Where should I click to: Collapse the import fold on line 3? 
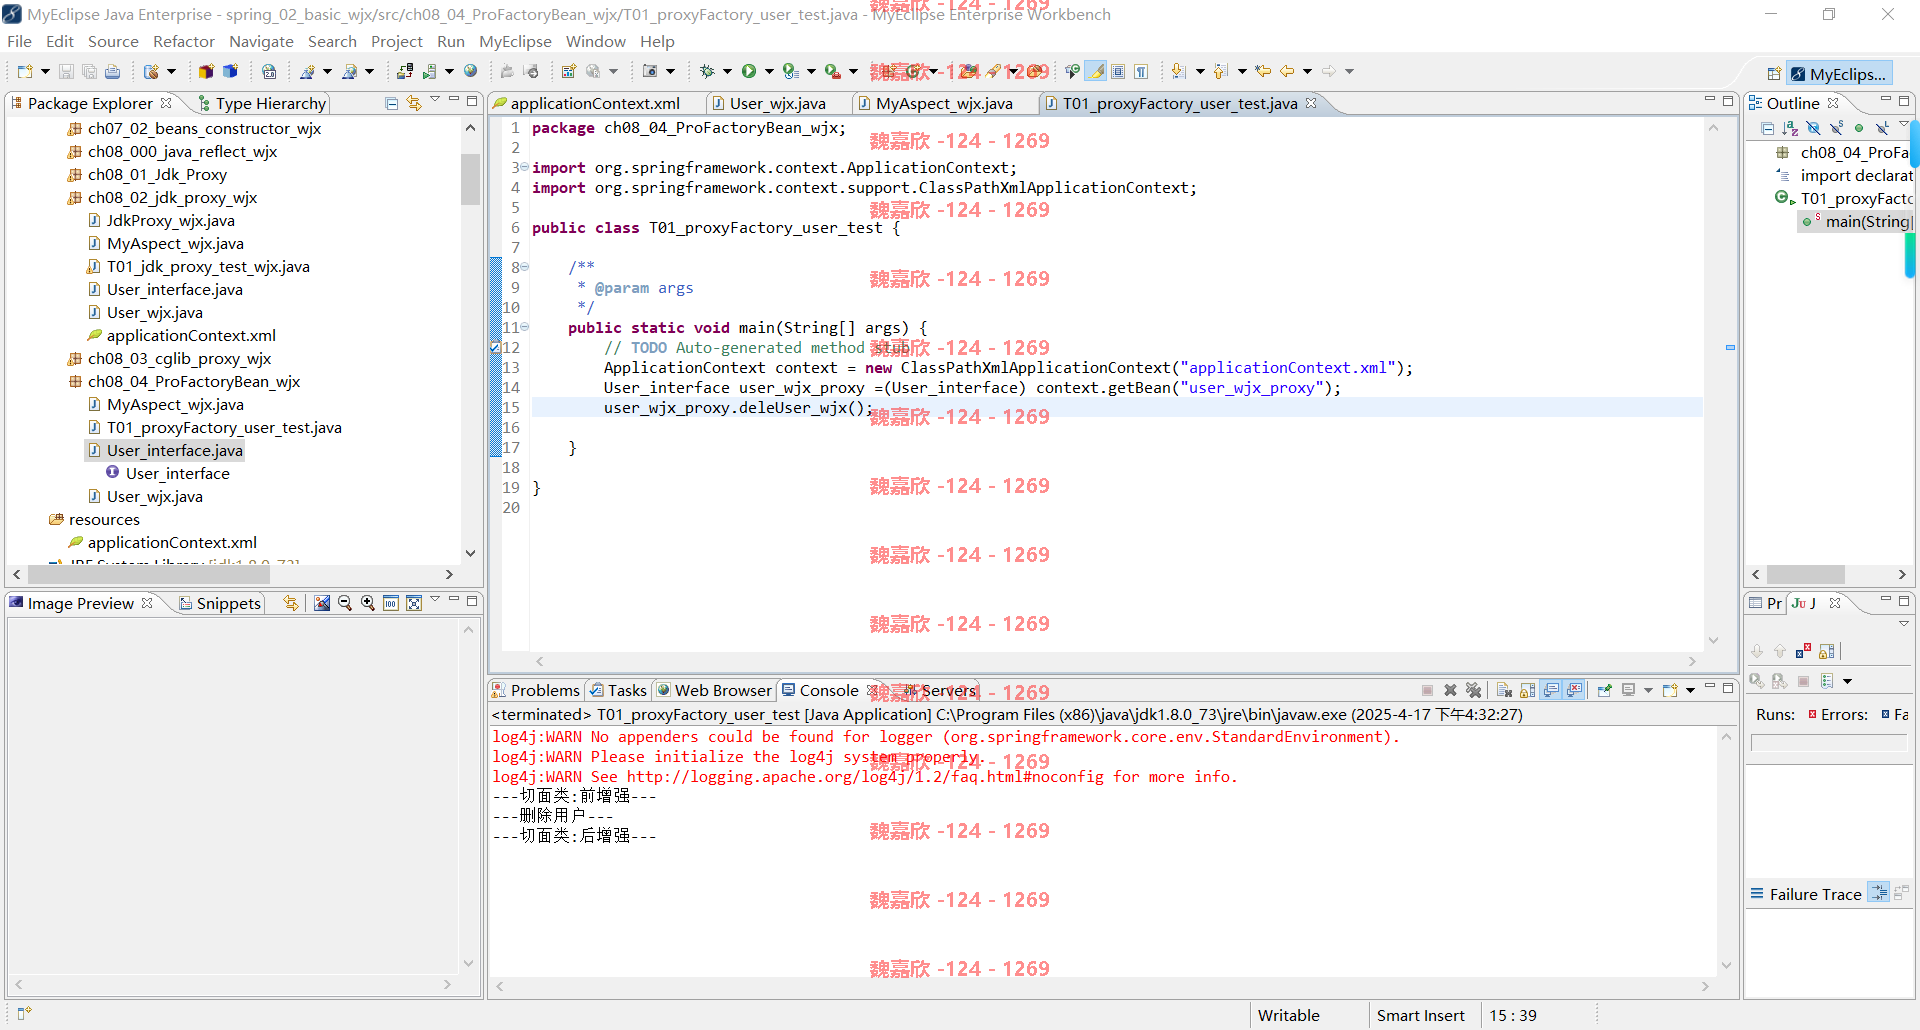[x=524, y=167]
